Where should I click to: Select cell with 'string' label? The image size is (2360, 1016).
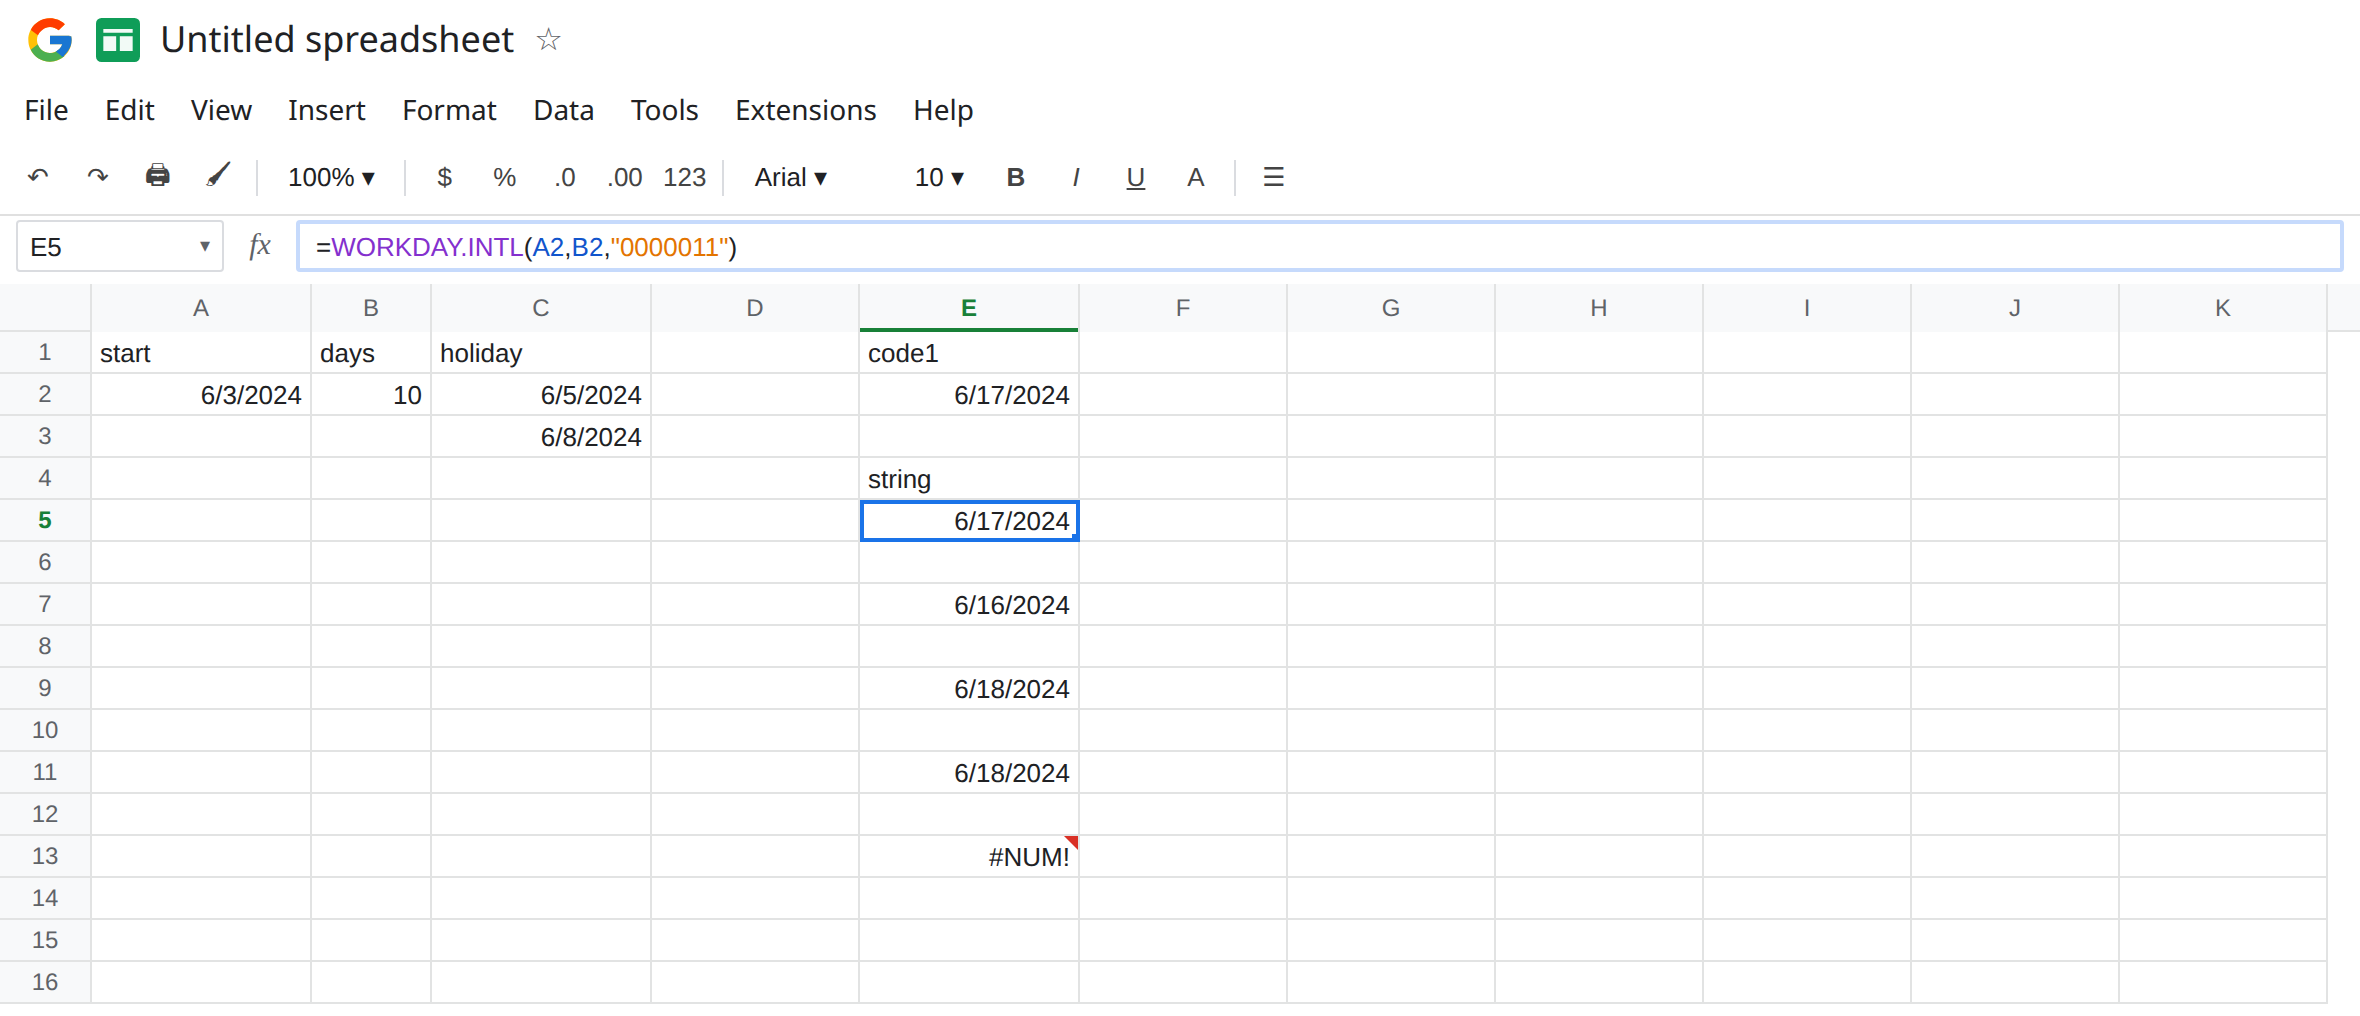(969, 479)
